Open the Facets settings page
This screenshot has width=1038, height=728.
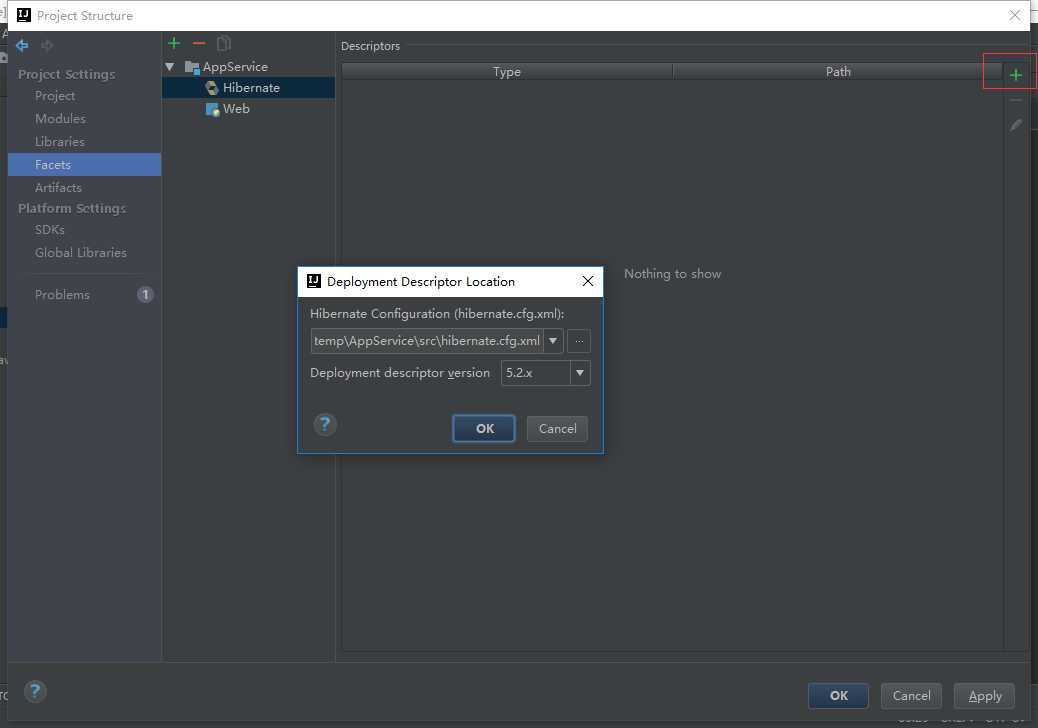(85, 165)
